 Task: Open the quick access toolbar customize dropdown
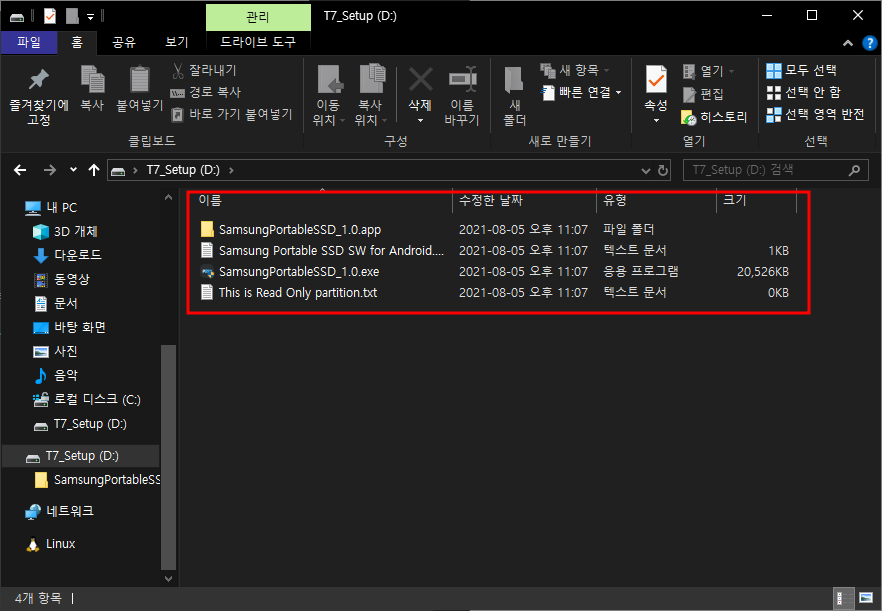point(90,17)
